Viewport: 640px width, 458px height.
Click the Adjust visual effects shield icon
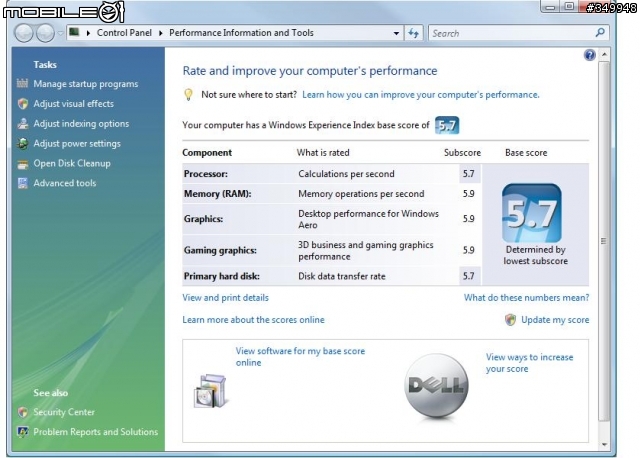23,104
